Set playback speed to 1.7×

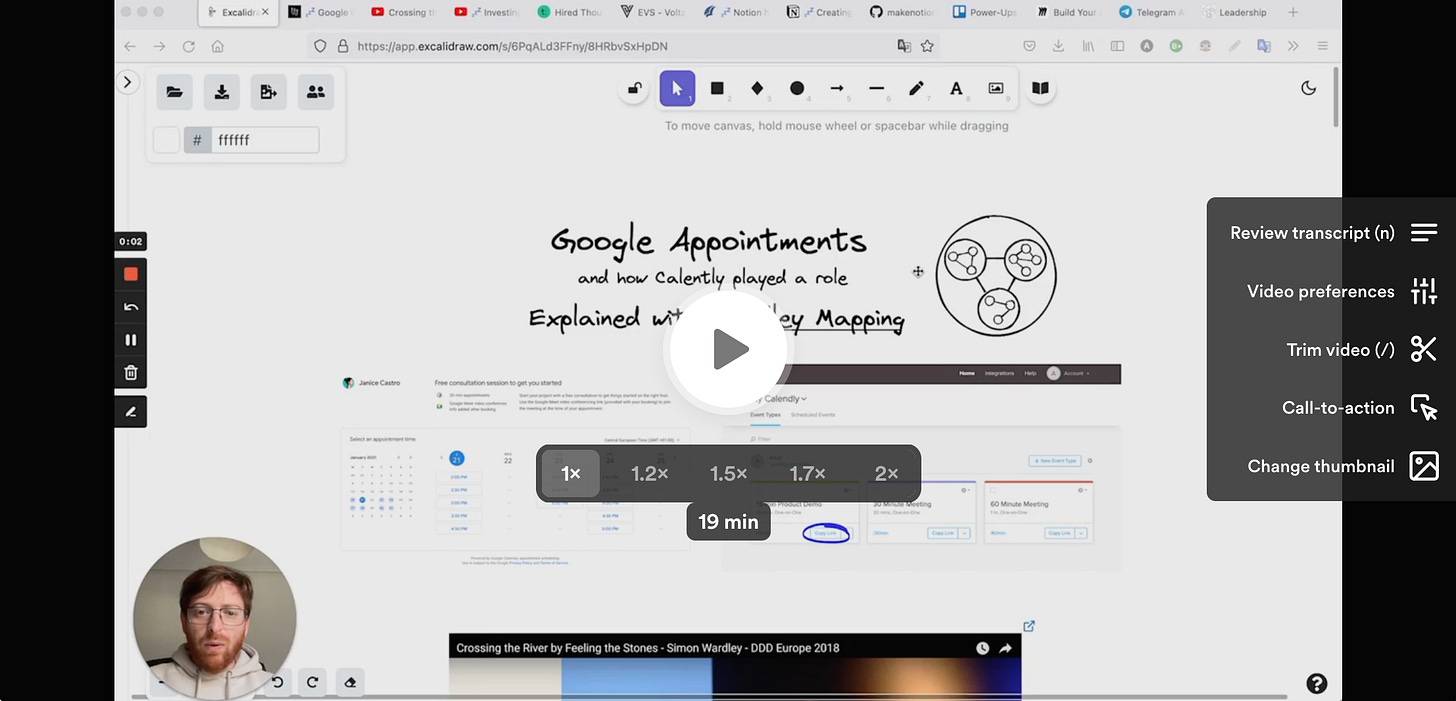pyautogui.click(x=807, y=474)
